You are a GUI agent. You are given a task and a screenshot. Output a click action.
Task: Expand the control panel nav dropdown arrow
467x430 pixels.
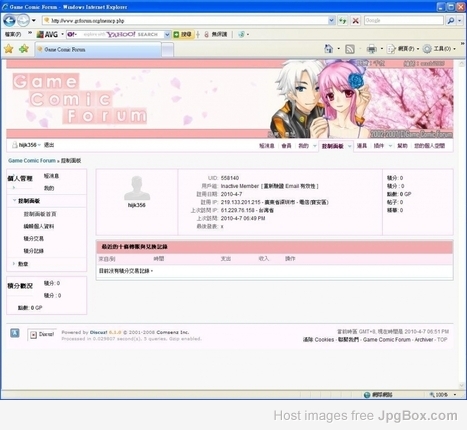(x=349, y=146)
